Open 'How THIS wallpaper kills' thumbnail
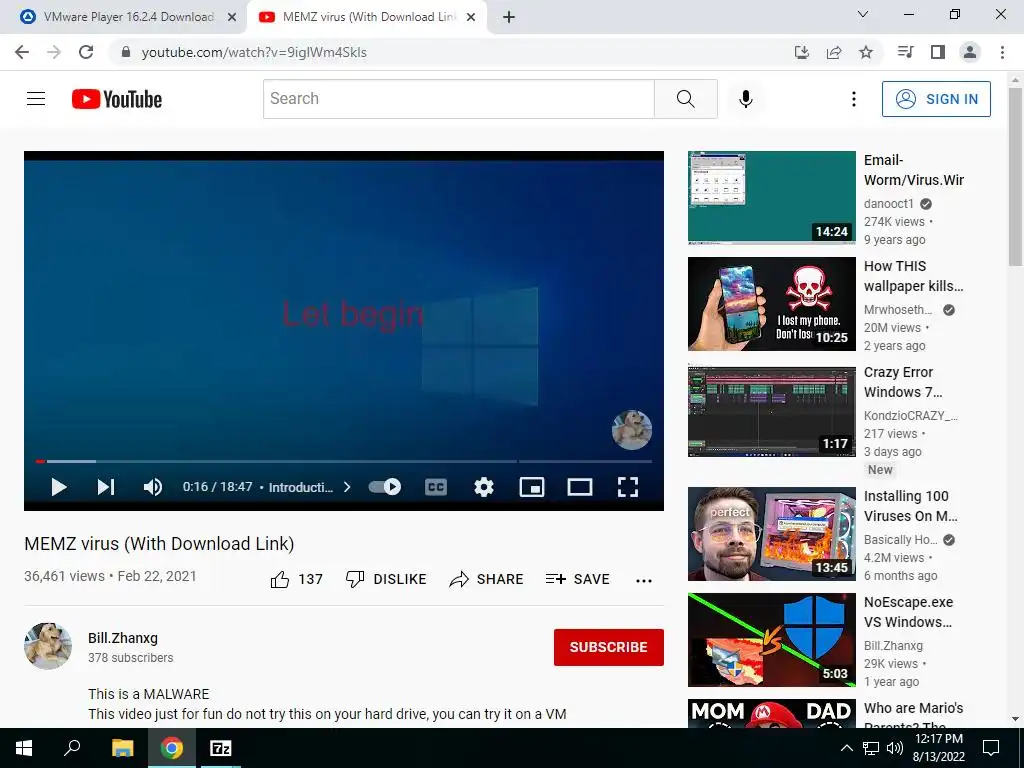The height and width of the screenshot is (768, 1024). [x=771, y=304]
